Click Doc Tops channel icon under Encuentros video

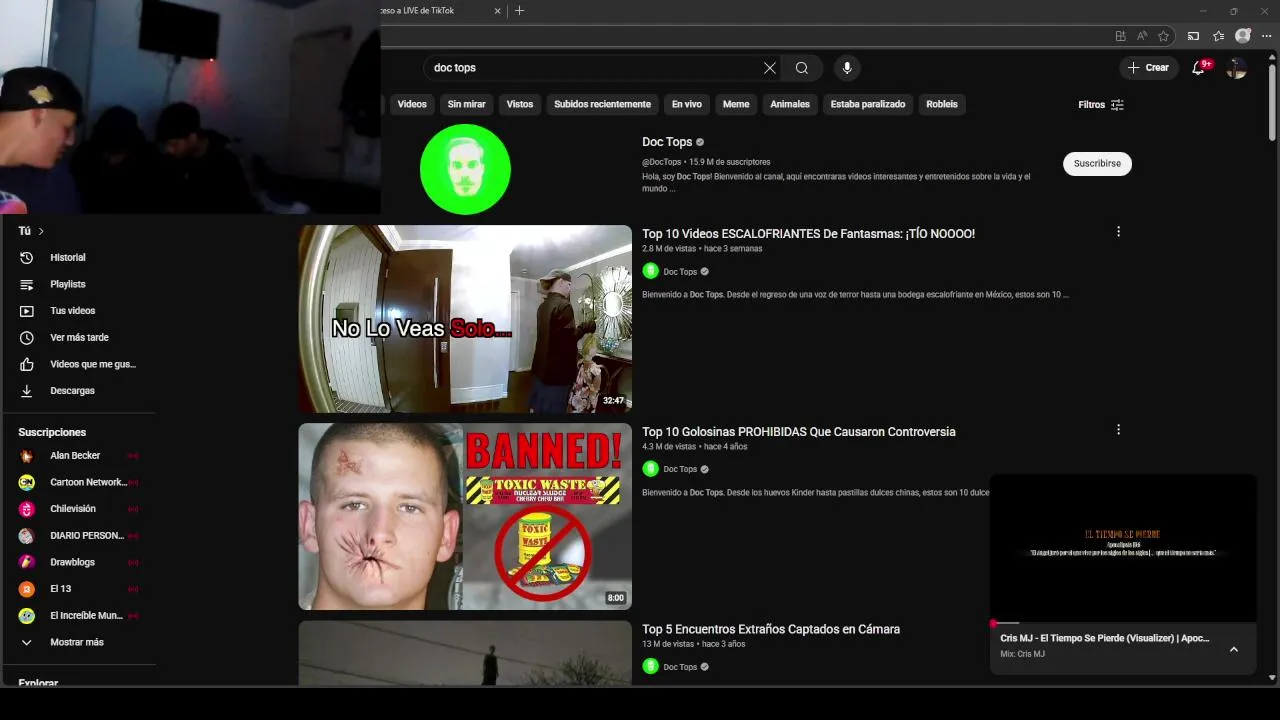point(650,666)
